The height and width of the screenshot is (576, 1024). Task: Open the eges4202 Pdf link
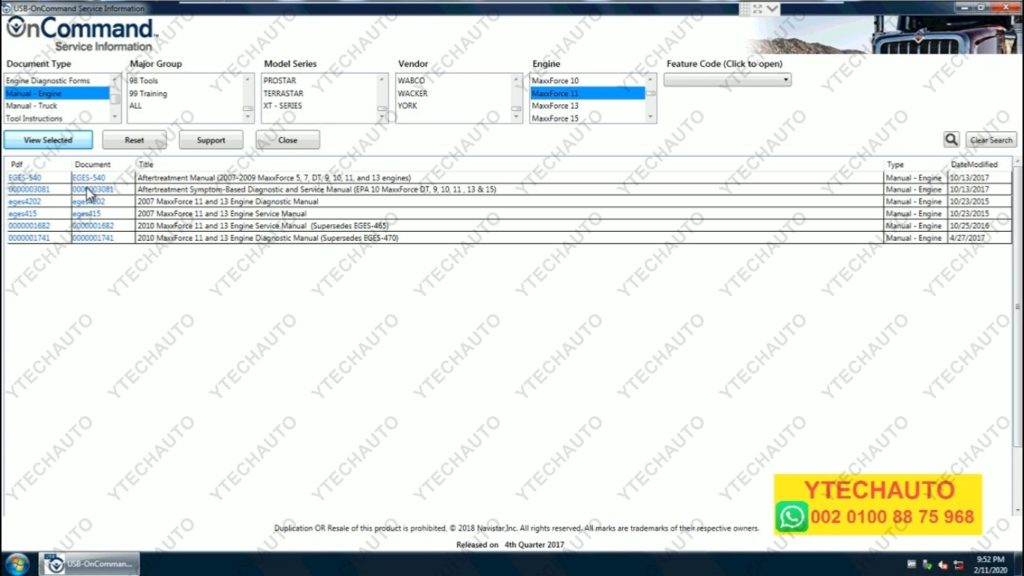(25, 202)
